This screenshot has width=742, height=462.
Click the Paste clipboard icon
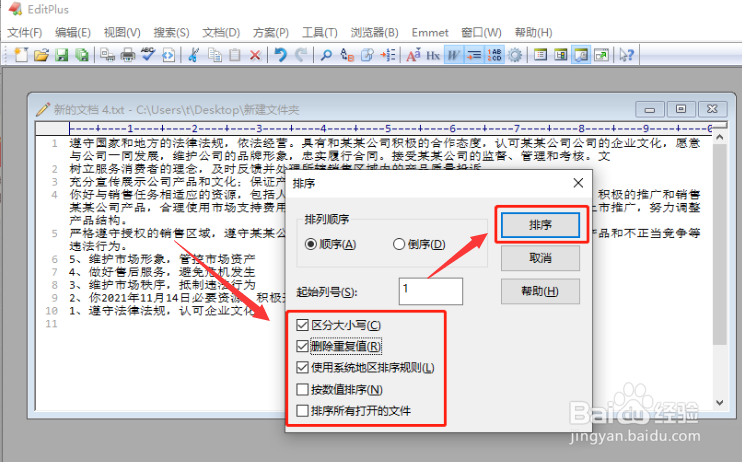coord(235,55)
